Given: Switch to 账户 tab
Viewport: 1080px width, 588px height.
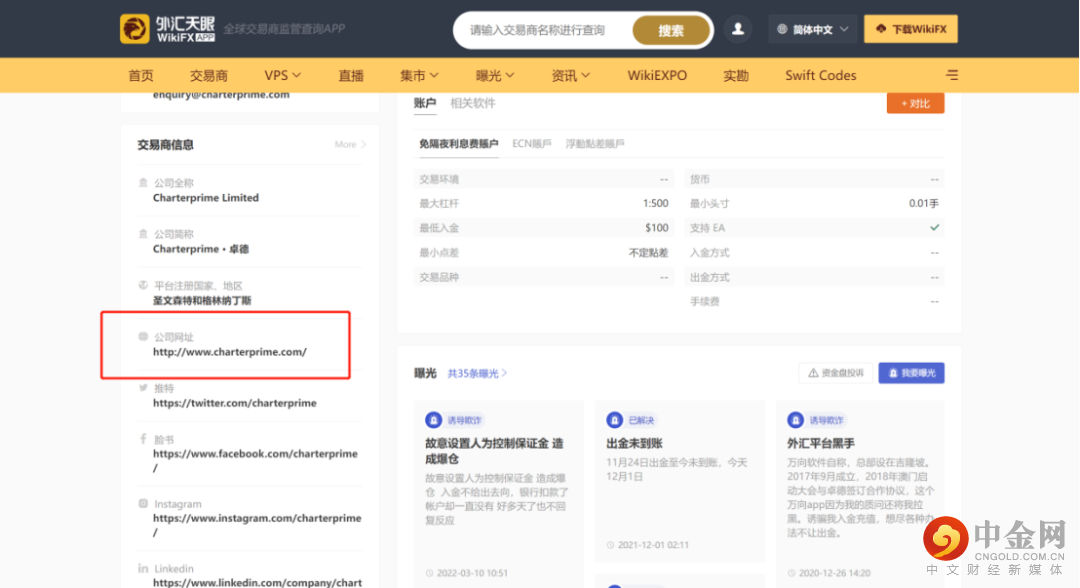Looking at the screenshot, I should pos(425,103).
